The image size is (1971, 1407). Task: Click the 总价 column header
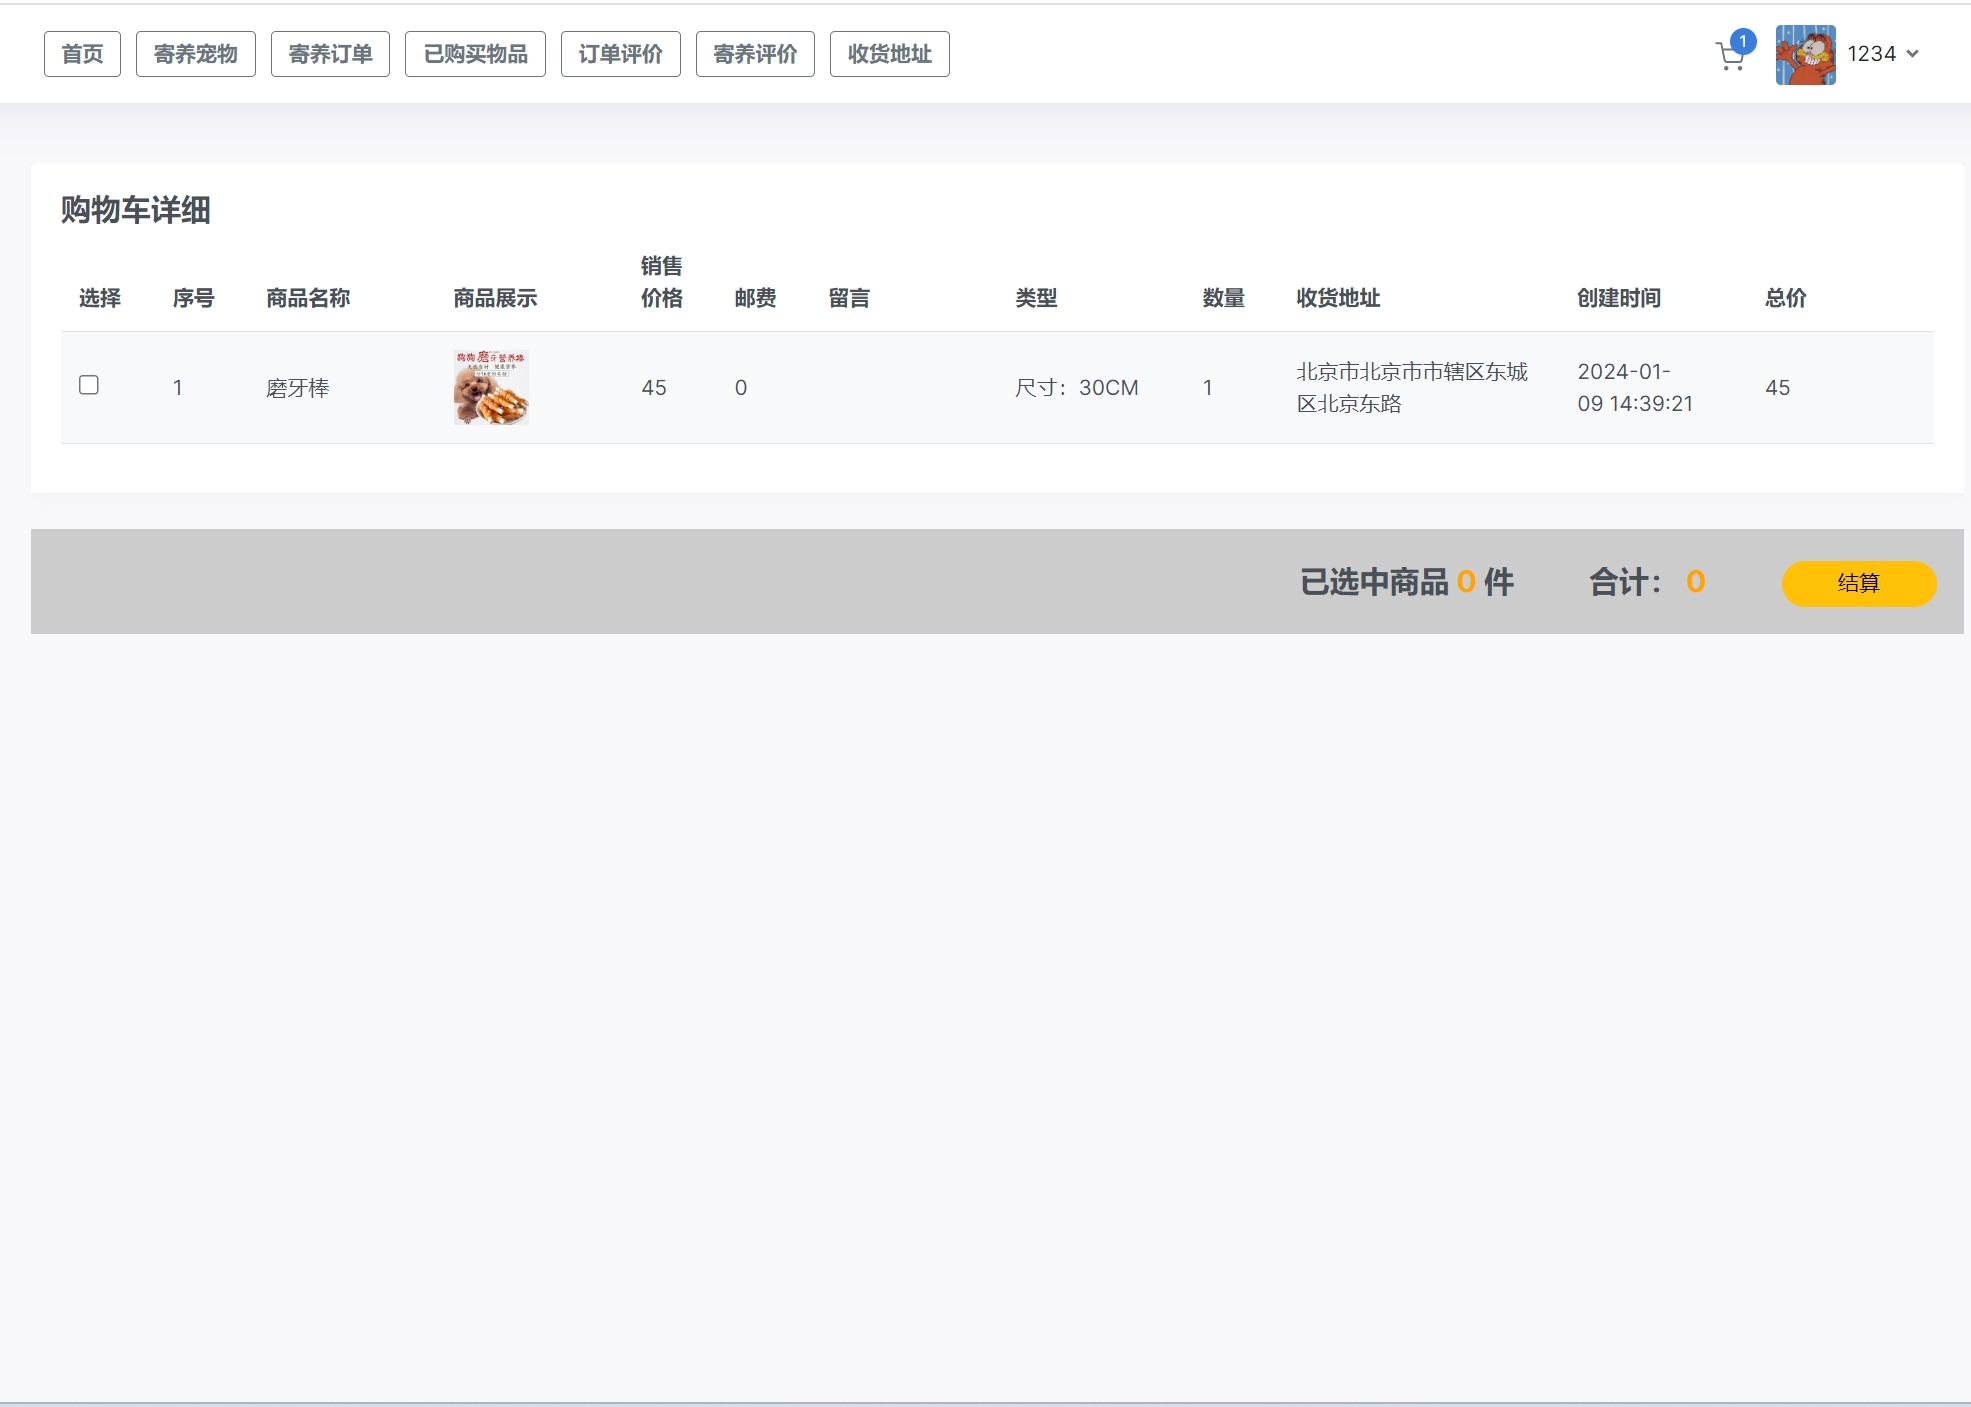(1785, 298)
